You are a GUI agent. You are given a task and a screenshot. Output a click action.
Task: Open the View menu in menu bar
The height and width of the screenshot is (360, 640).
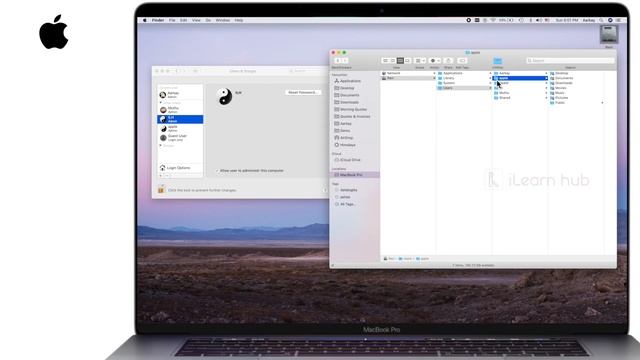click(x=196, y=20)
